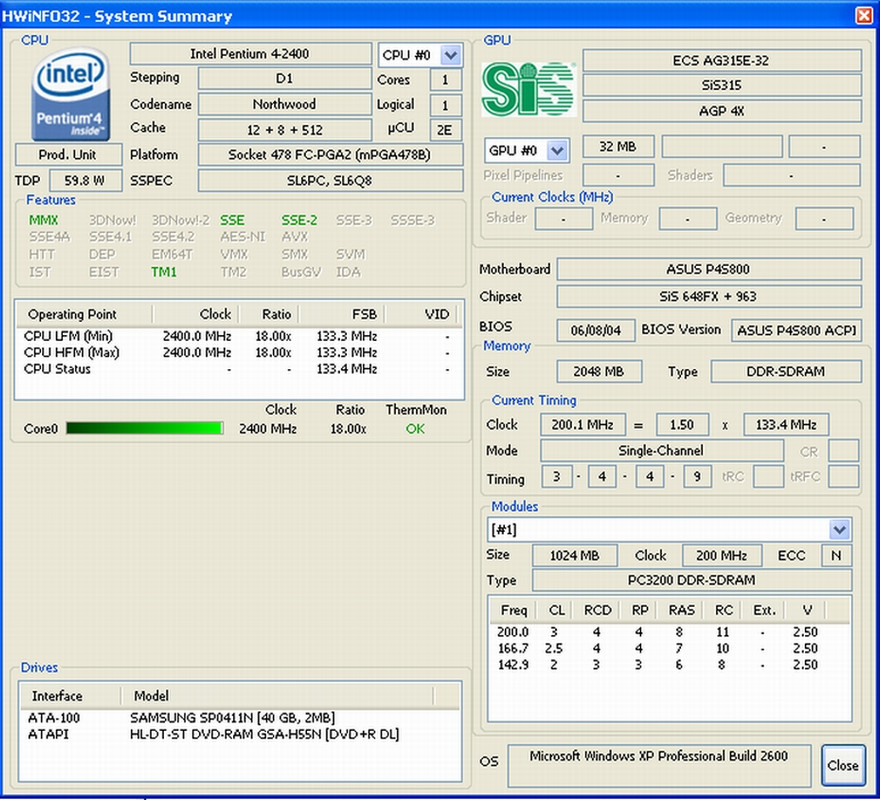Click the Socket 478 platform field
The image size is (880, 800).
point(330,154)
